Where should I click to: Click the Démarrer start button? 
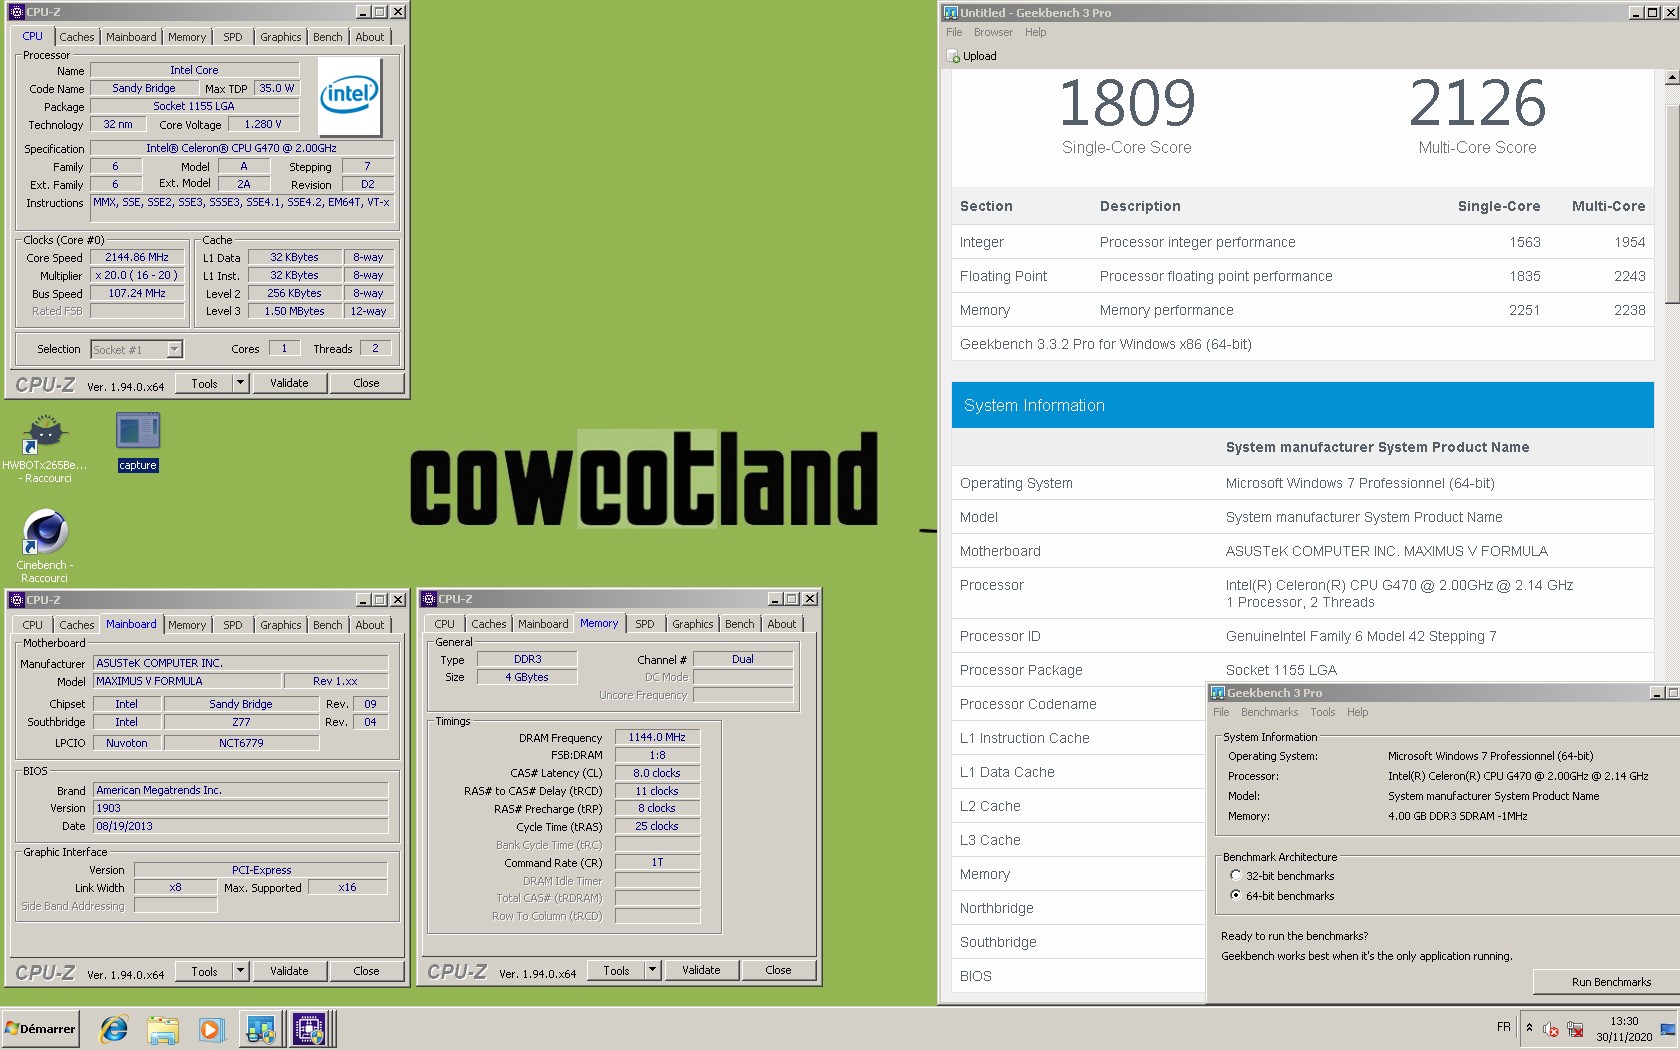40,1028
